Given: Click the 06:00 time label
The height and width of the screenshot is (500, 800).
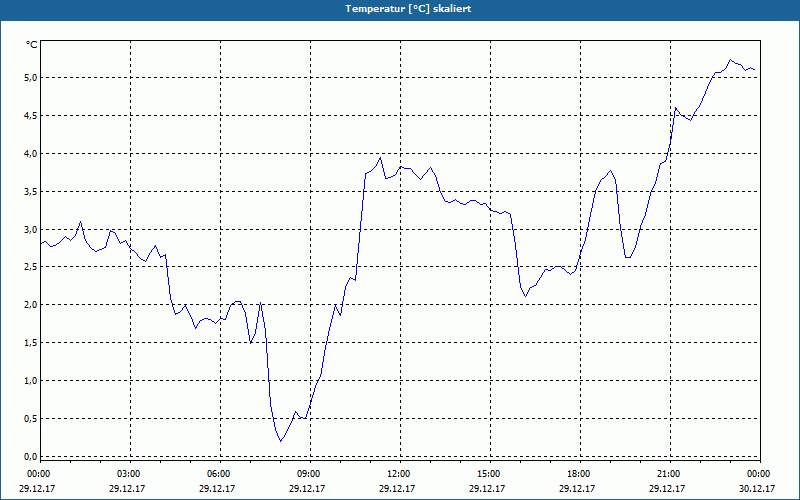Looking at the screenshot, I should [218, 474].
